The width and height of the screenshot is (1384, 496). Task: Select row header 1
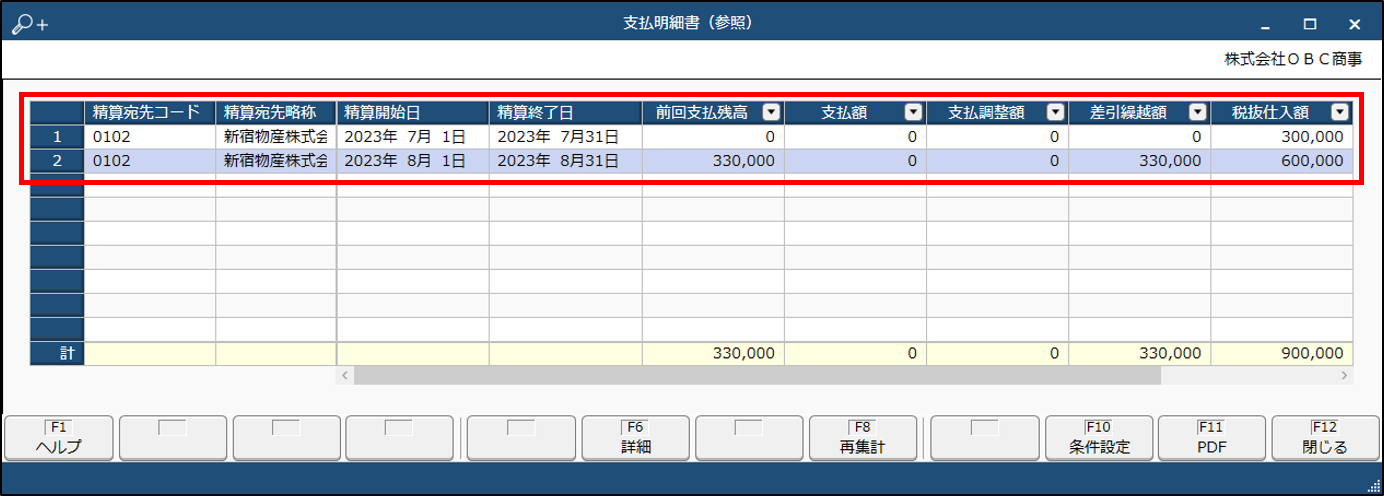57,136
